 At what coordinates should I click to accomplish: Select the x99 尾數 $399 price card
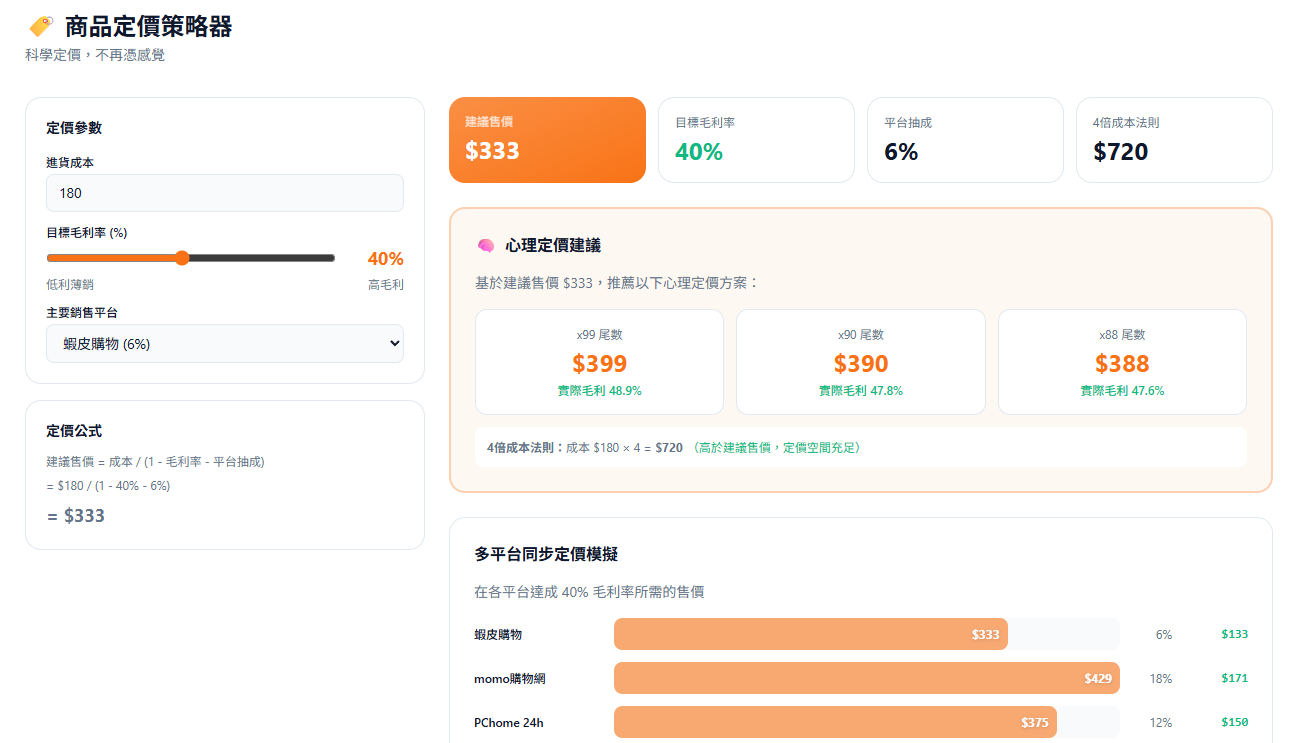pyautogui.click(x=599, y=362)
